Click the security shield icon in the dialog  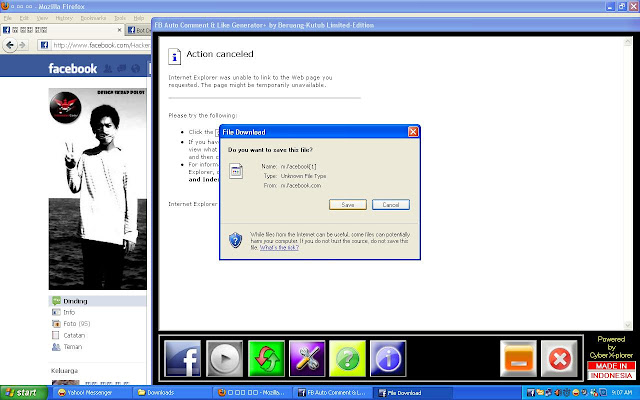[236, 240]
